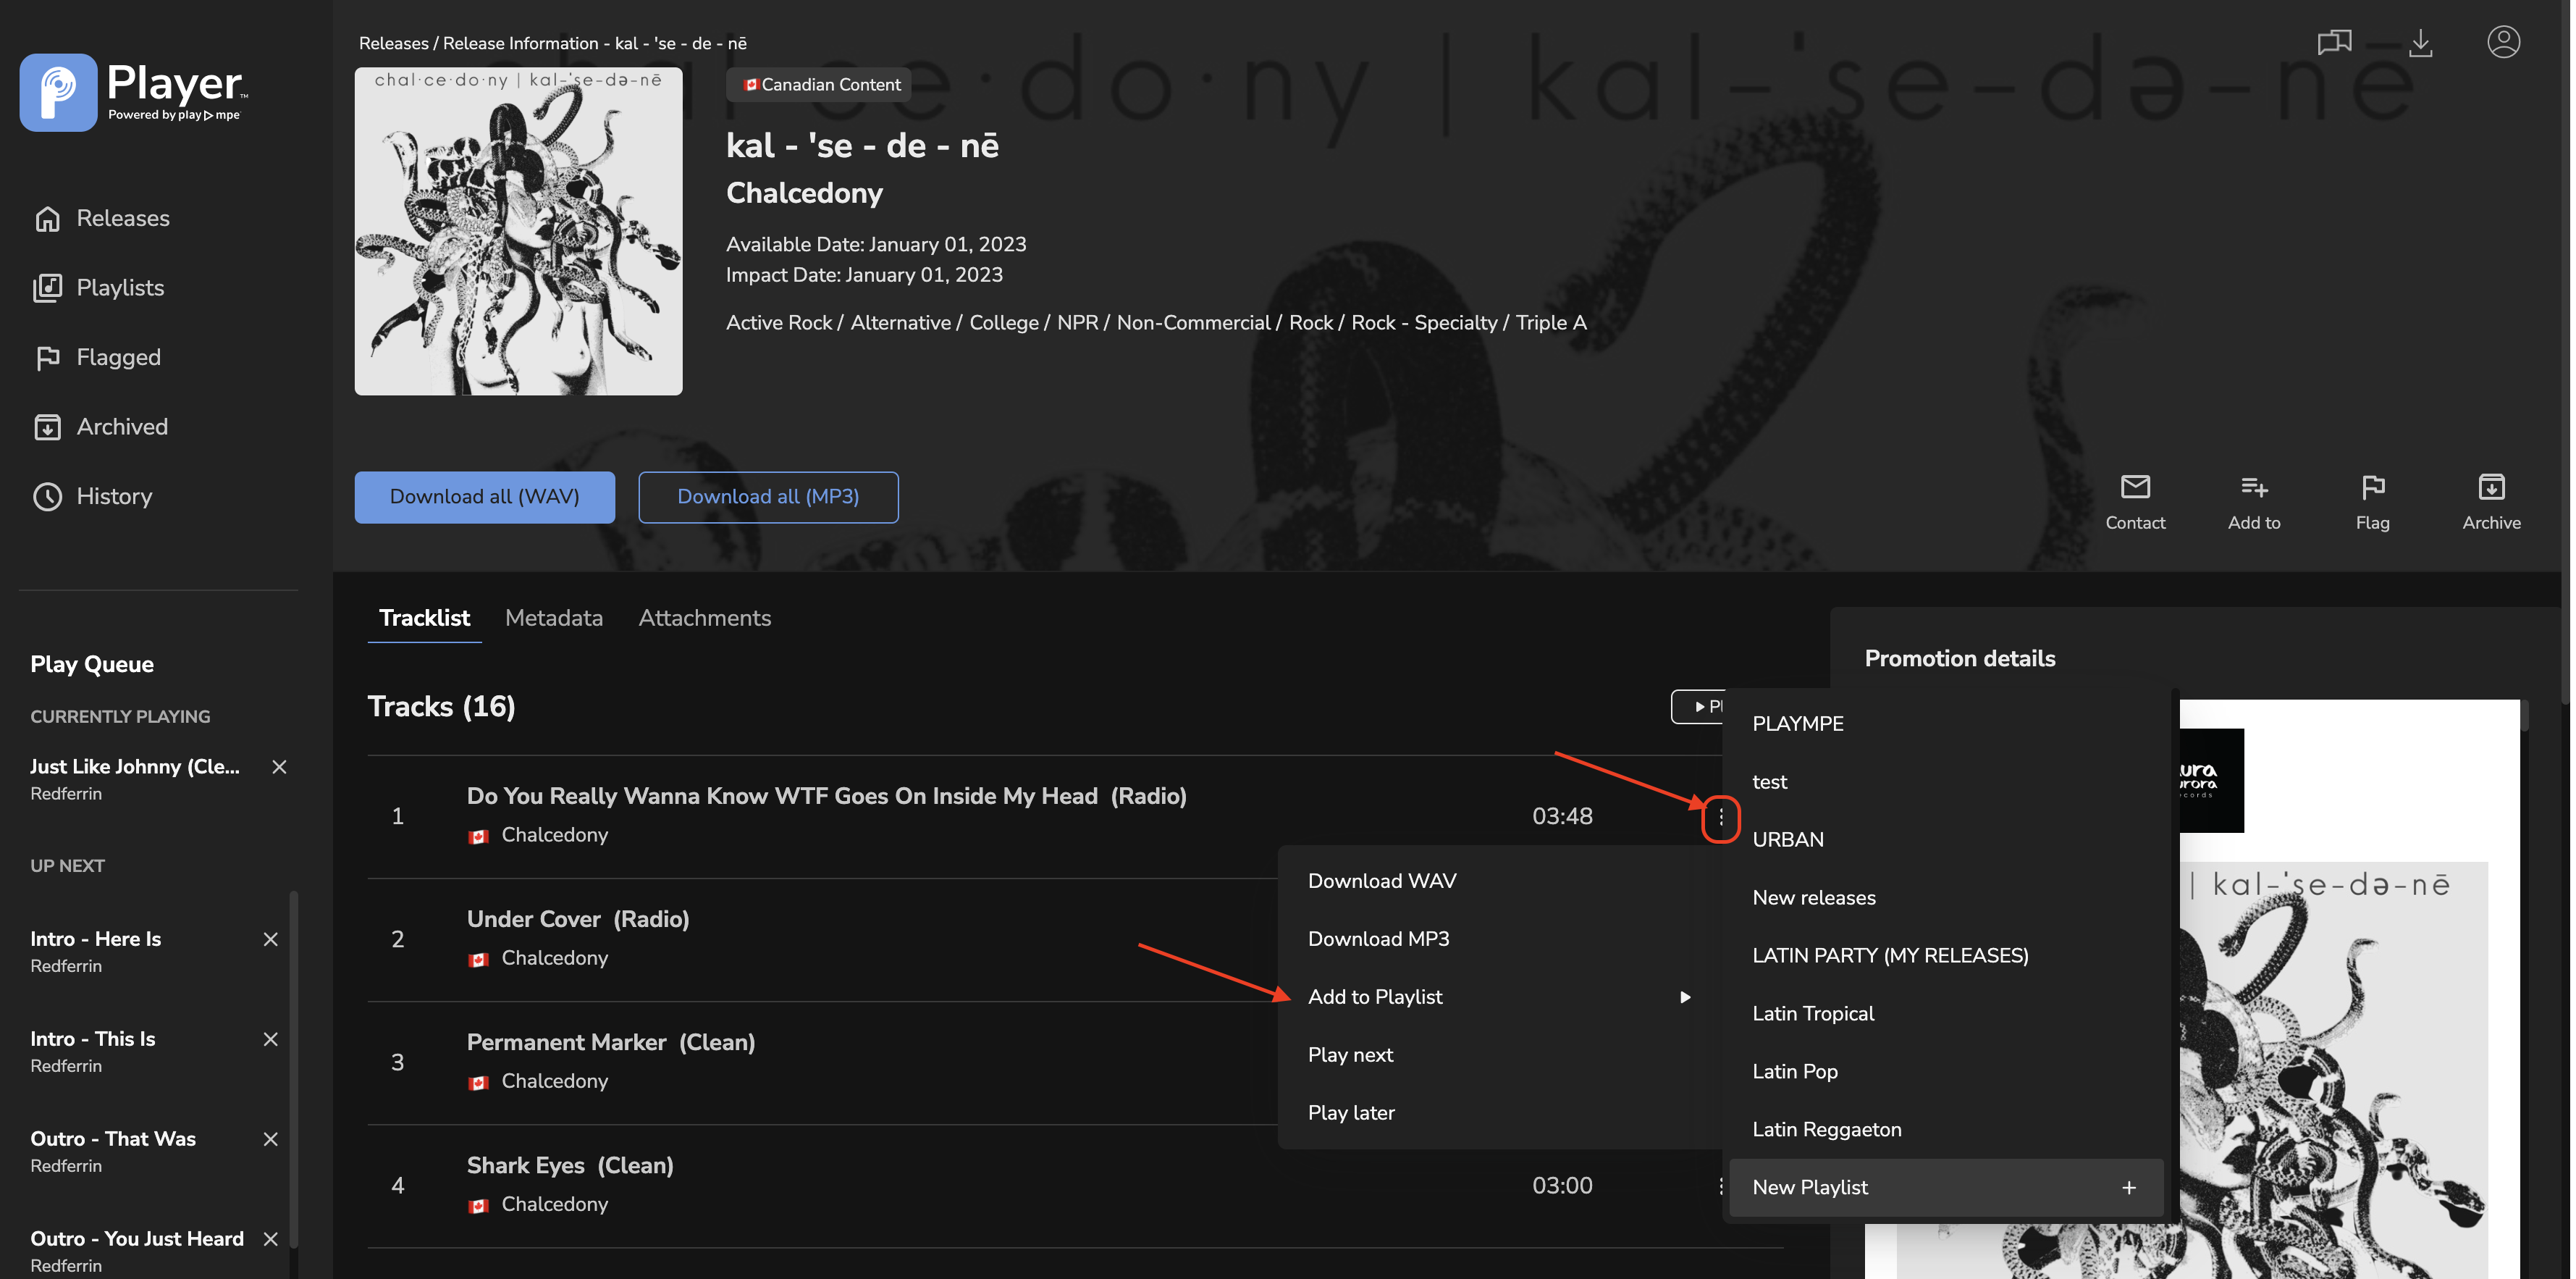
Task: Remove Intro - This Is from queue
Action: pyautogui.click(x=270, y=1039)
